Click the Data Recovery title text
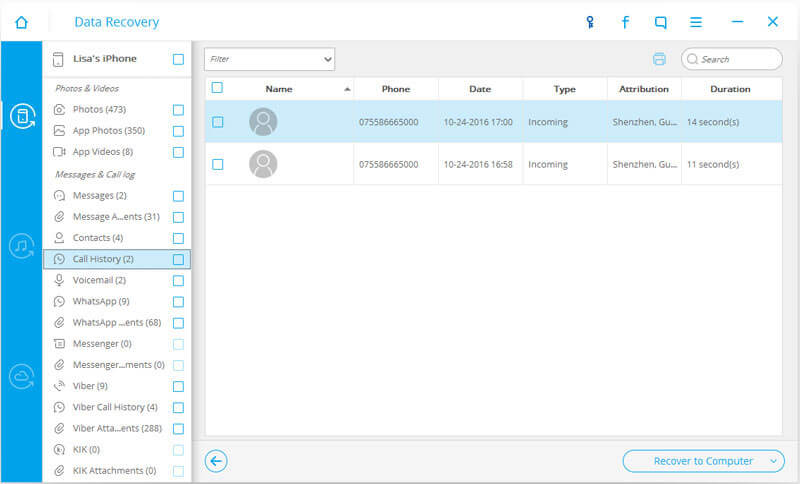The height and width of the screenshot is (484, 800). 116,22
